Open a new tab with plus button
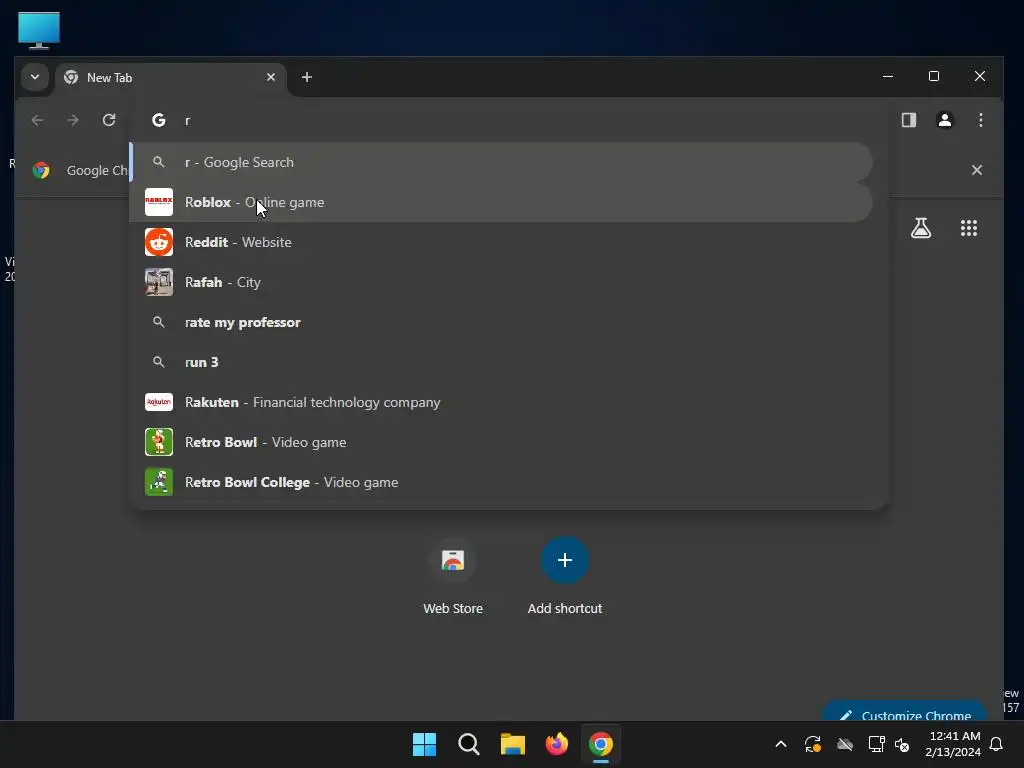The image size is (1024, 768). (306, 77)
